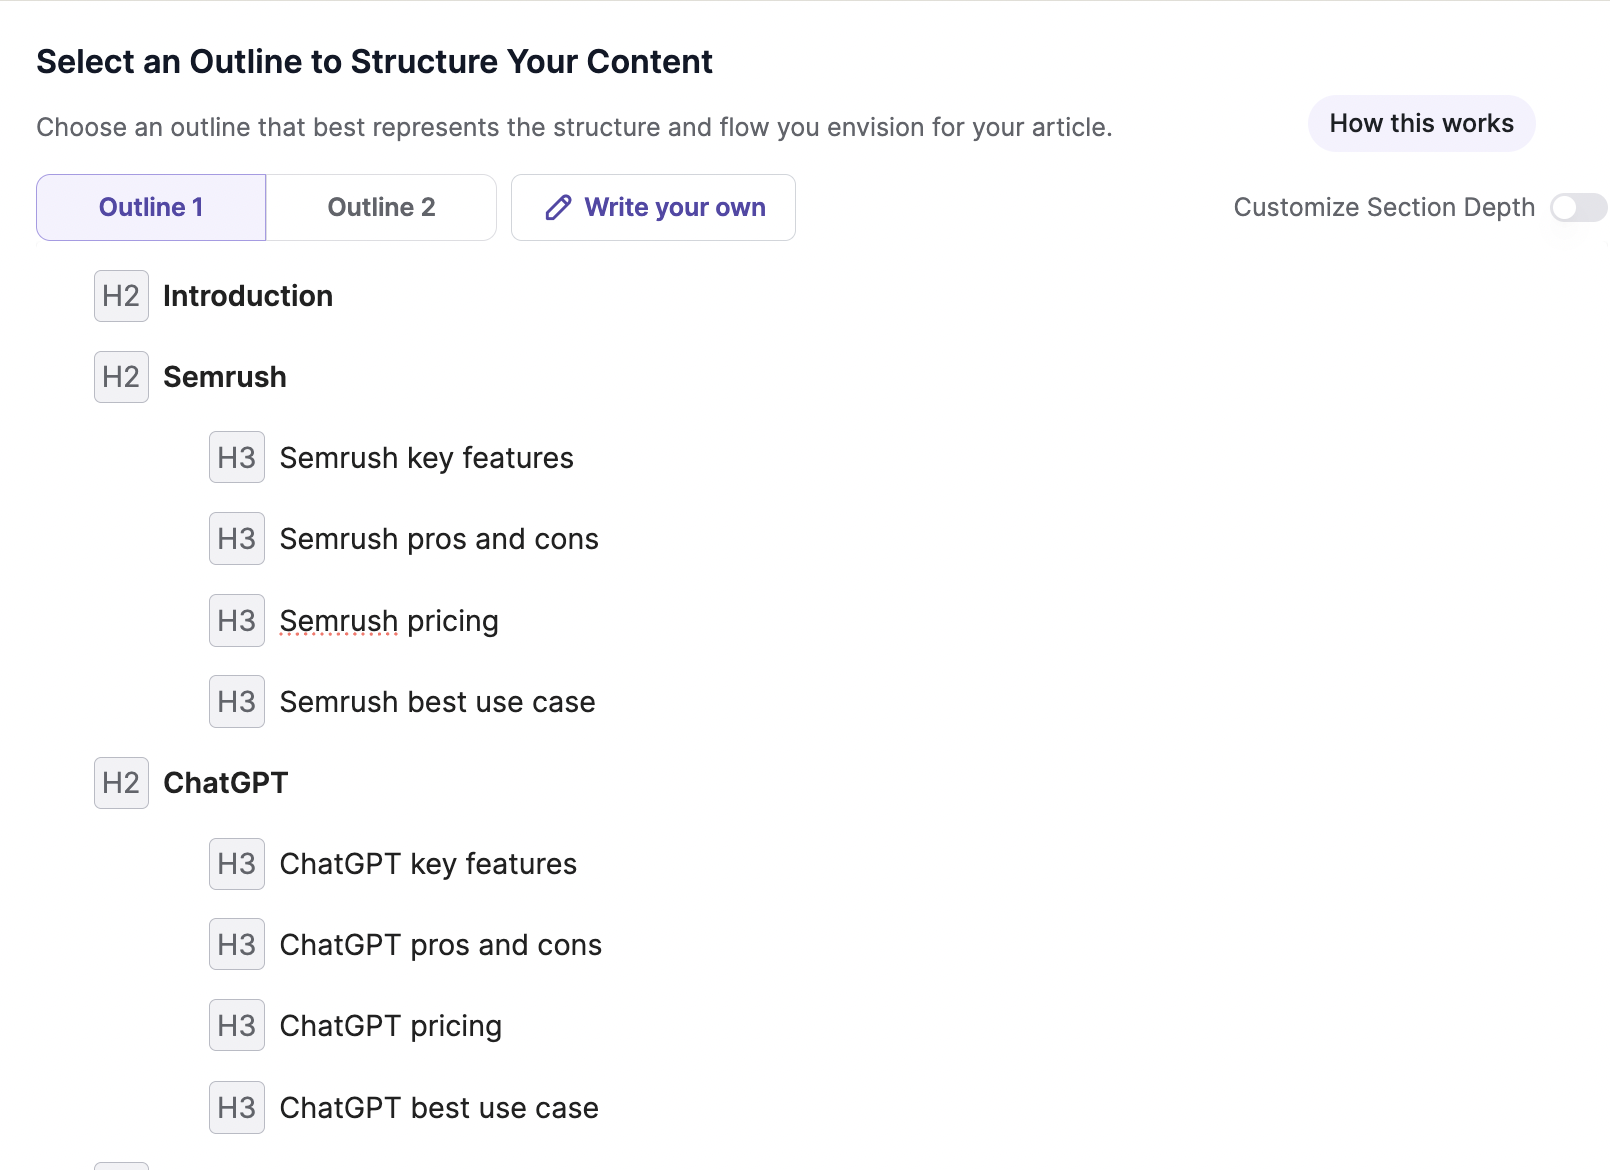The image size is (1610, 1170).
Task: Click the H3 badge for Semrush key features
Action: [236, 457]
